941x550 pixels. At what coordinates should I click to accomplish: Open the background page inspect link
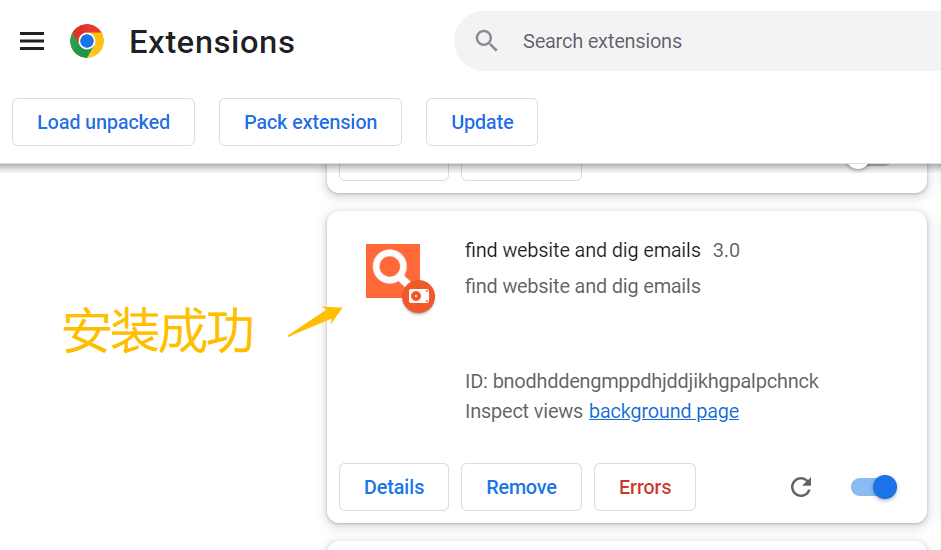point(664,411)
